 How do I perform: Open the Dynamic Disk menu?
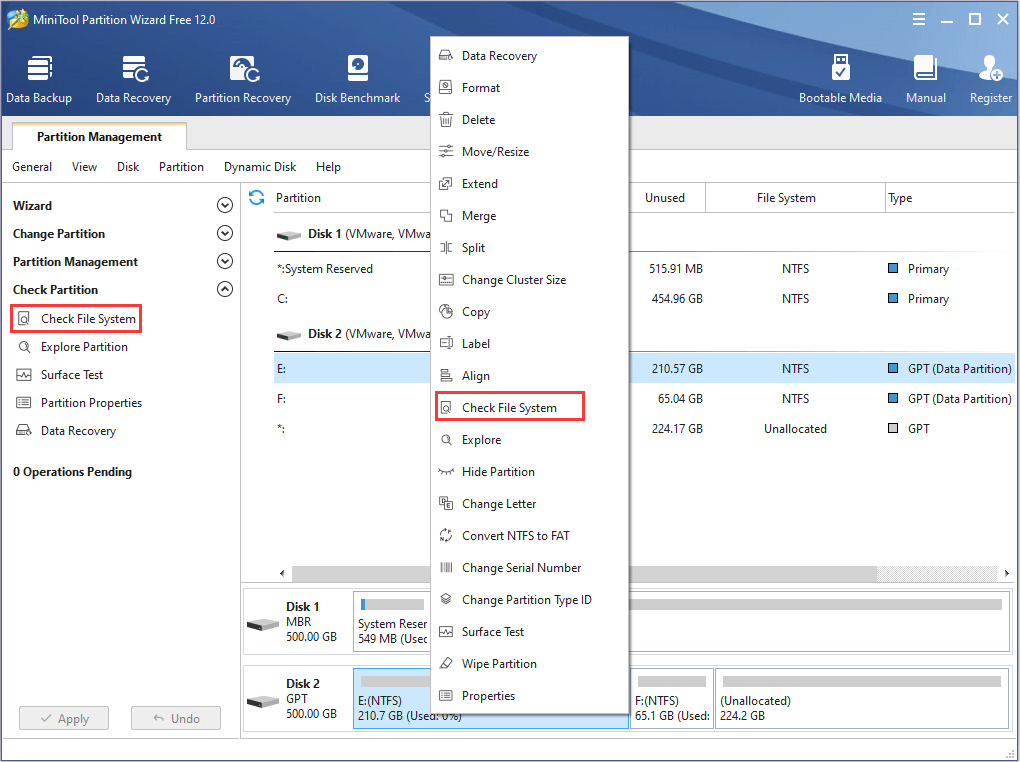coord(260,167)
